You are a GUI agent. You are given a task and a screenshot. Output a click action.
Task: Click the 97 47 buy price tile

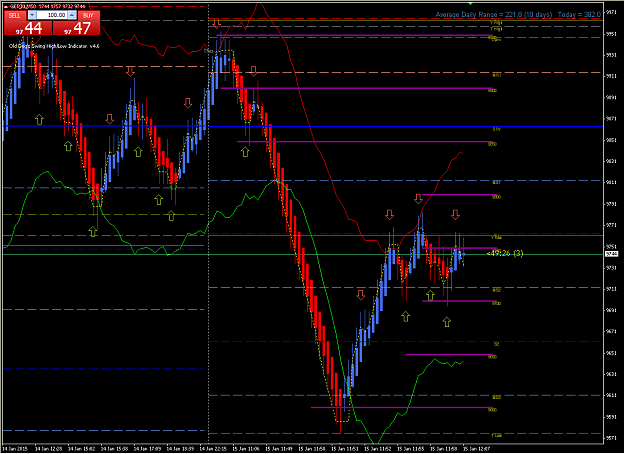coord(76,28)
